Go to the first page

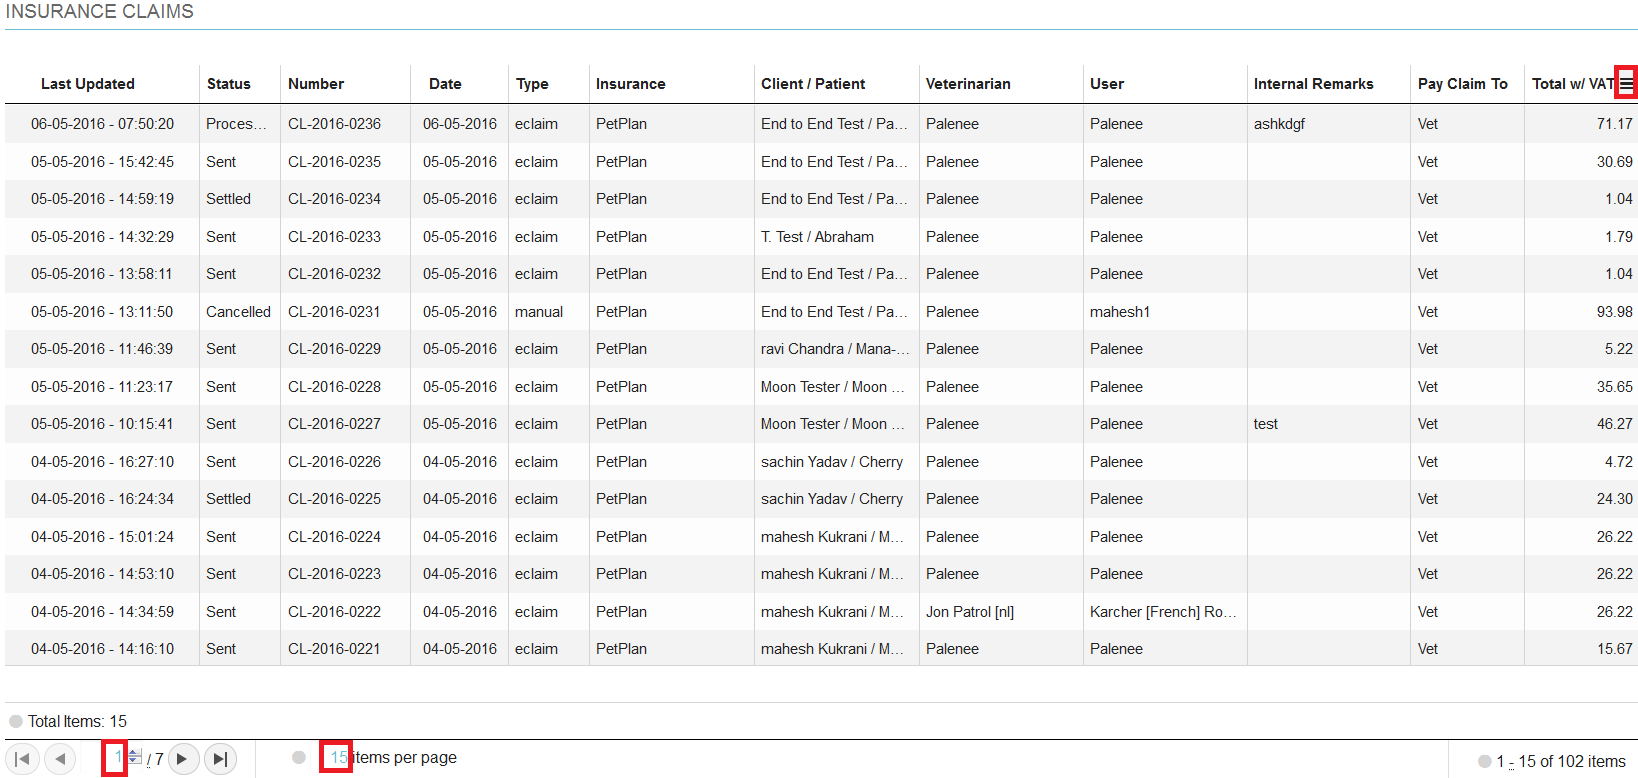point(22,759)
